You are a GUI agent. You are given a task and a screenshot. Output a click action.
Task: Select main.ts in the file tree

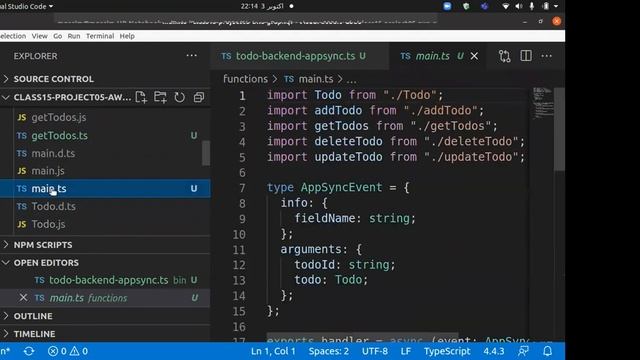tap(105, 189)
